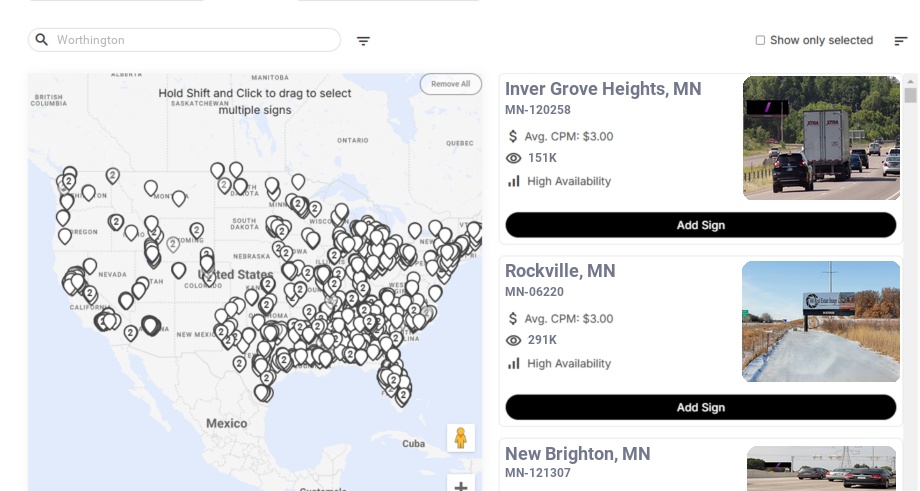Click Remove All on the map

click(x=450, y=84)
